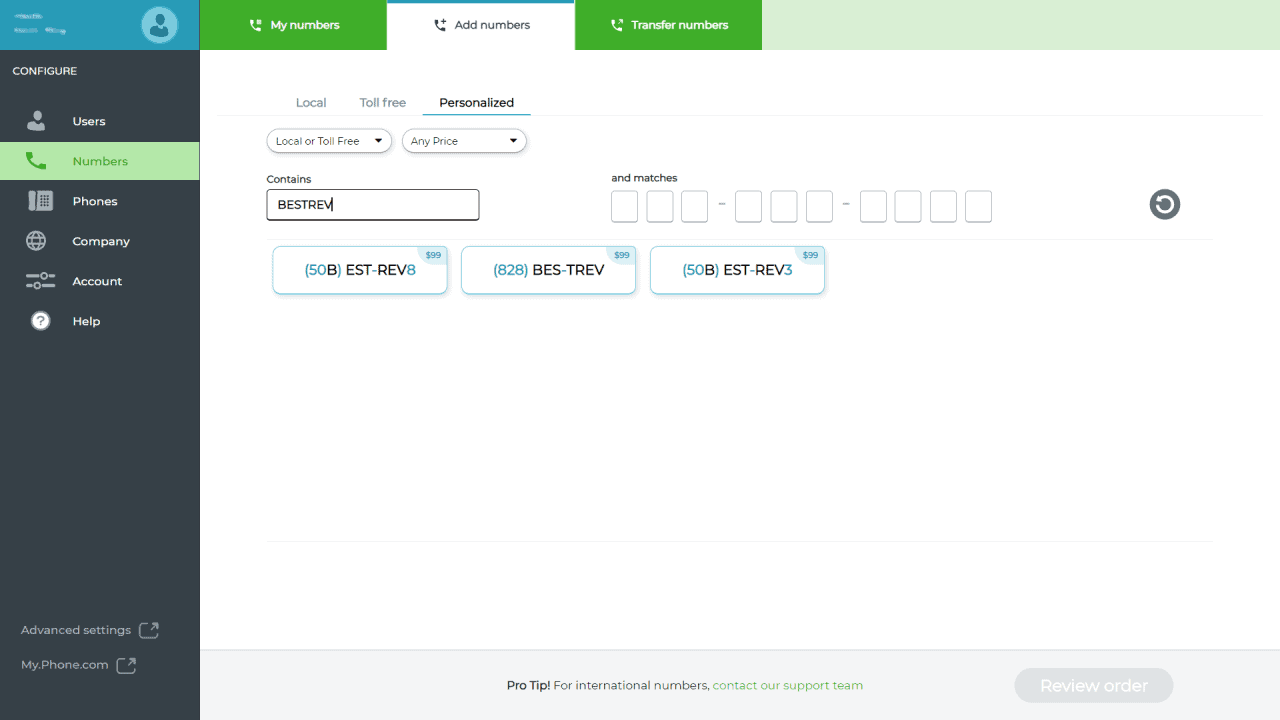
Task: Choose the (828) BES-TREV number card
Action: point(548,270)
